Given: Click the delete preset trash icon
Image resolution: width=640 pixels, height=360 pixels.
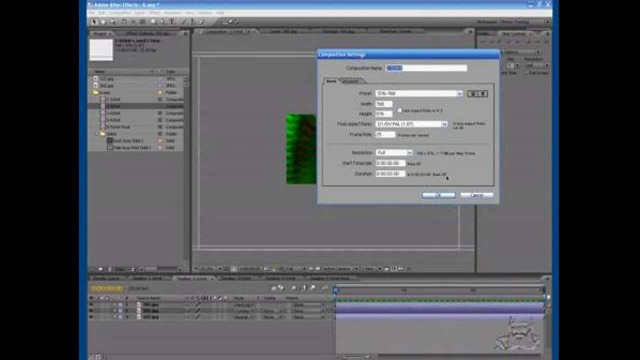Looking at the screenshot, I should click(x=483, y=93).
